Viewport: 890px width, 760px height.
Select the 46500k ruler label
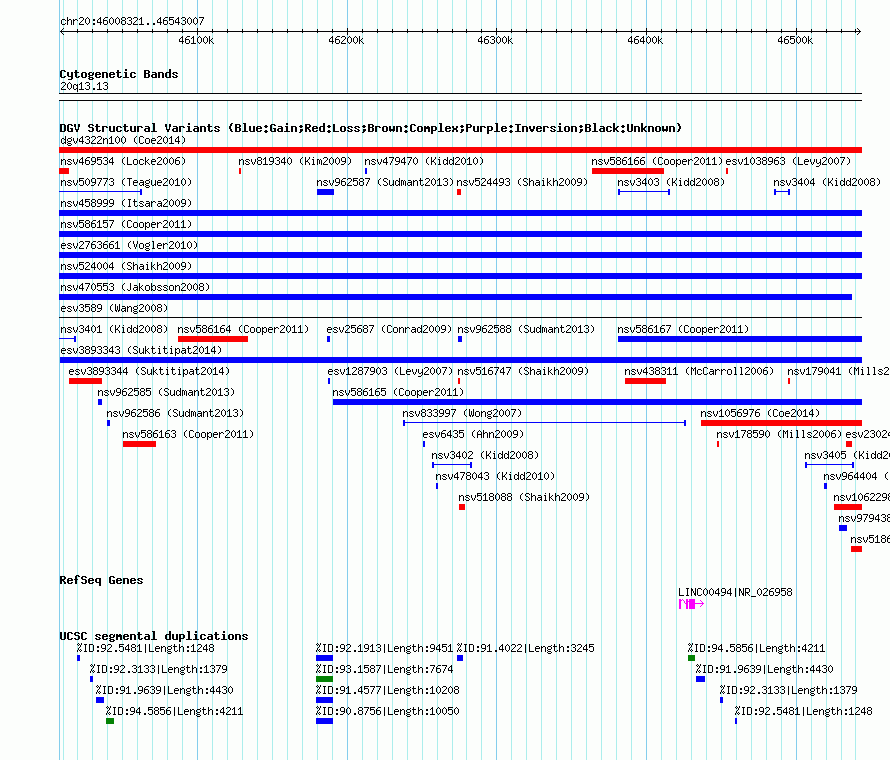click(795, 40)
